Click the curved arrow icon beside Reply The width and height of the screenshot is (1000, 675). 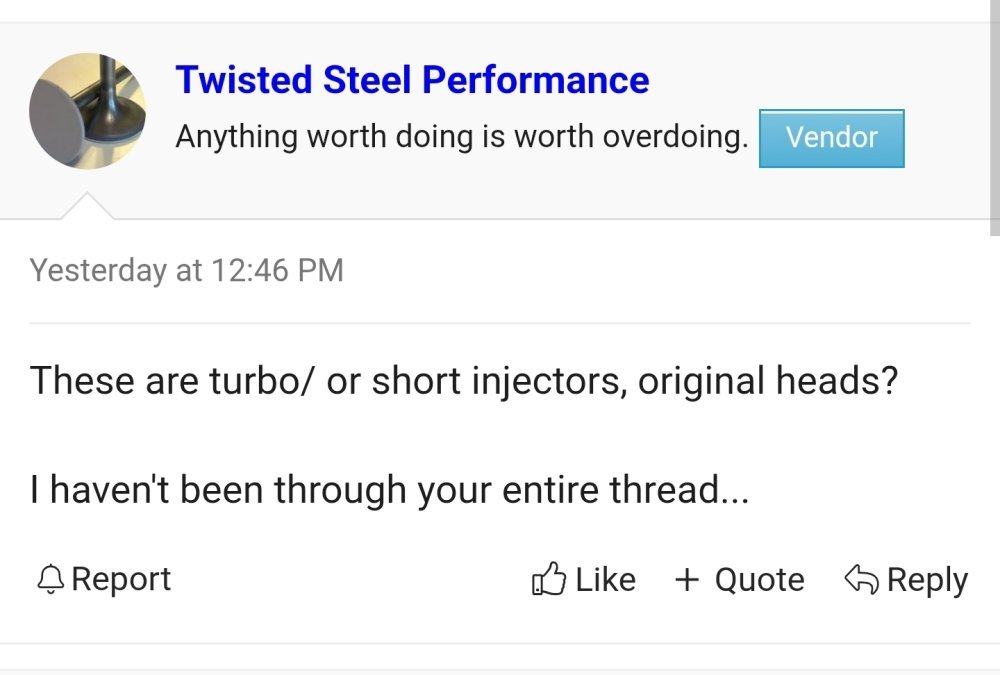[x=861, y=578]
